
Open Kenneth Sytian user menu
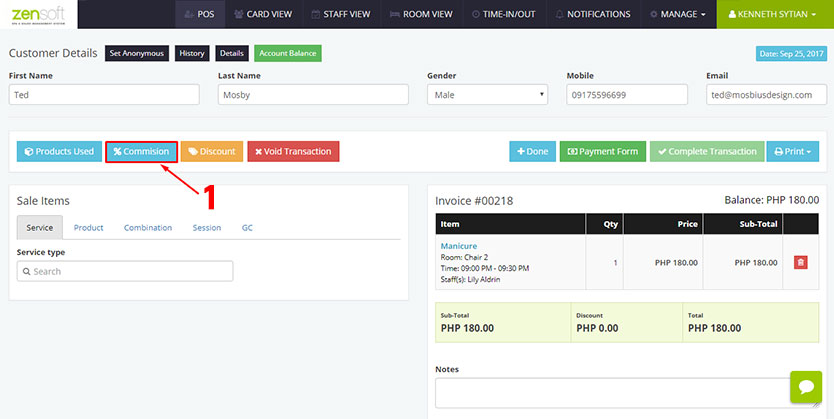coord(775,14)
